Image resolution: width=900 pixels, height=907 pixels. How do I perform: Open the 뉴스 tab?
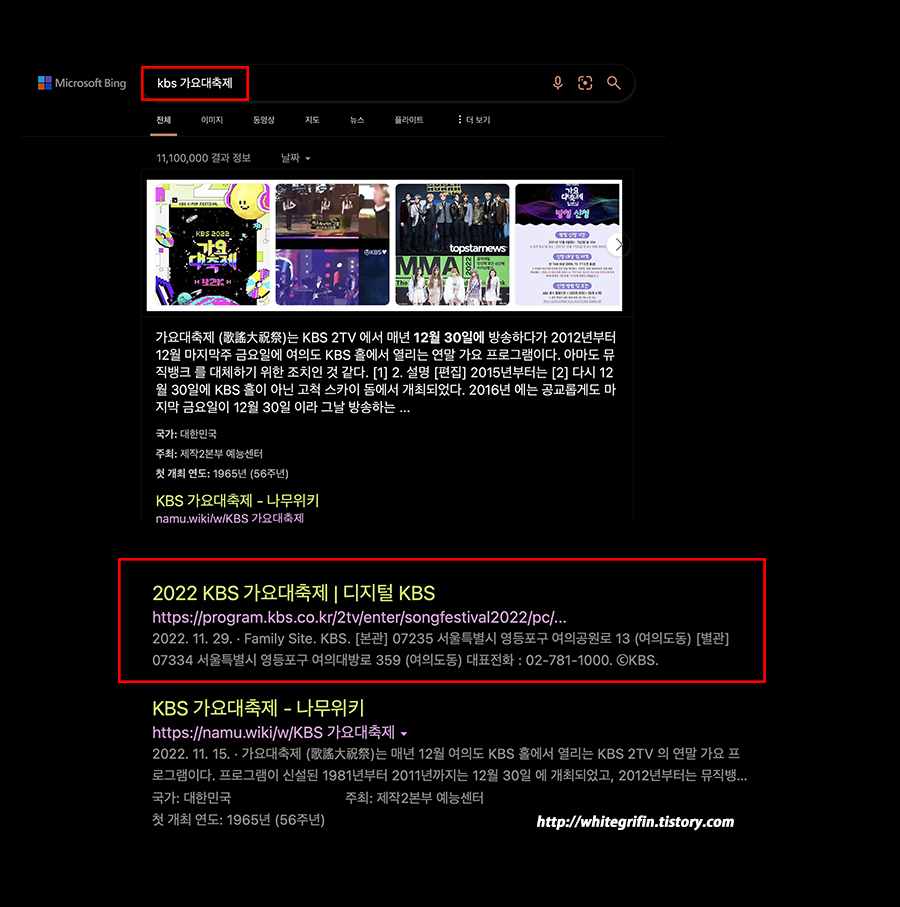pos(357,120)
